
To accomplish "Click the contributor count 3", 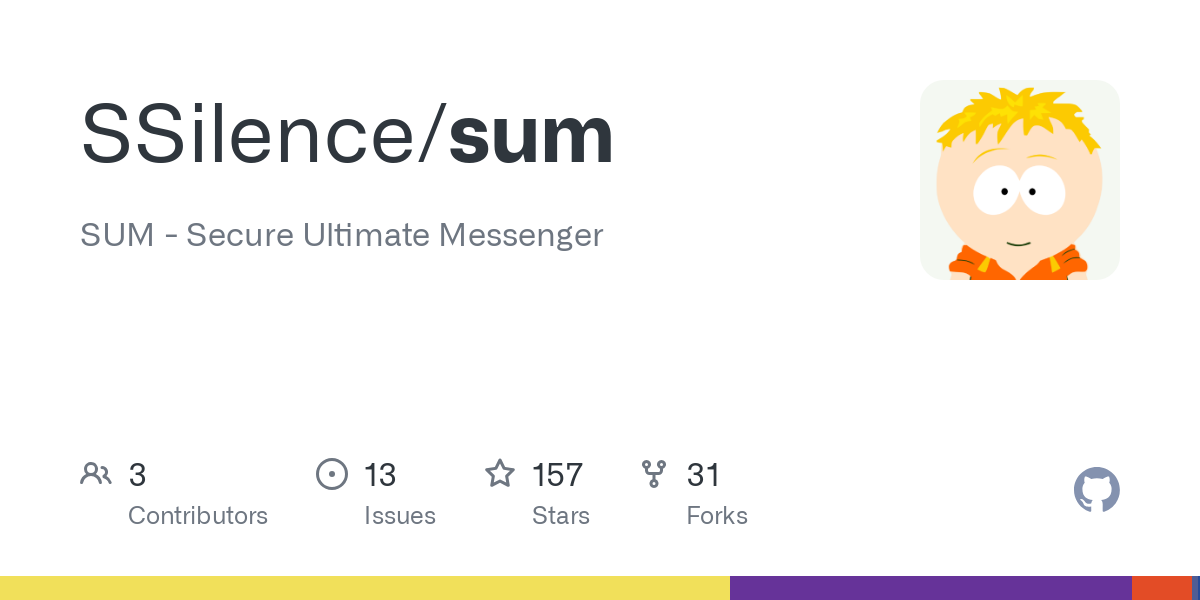I will [137, 475].
